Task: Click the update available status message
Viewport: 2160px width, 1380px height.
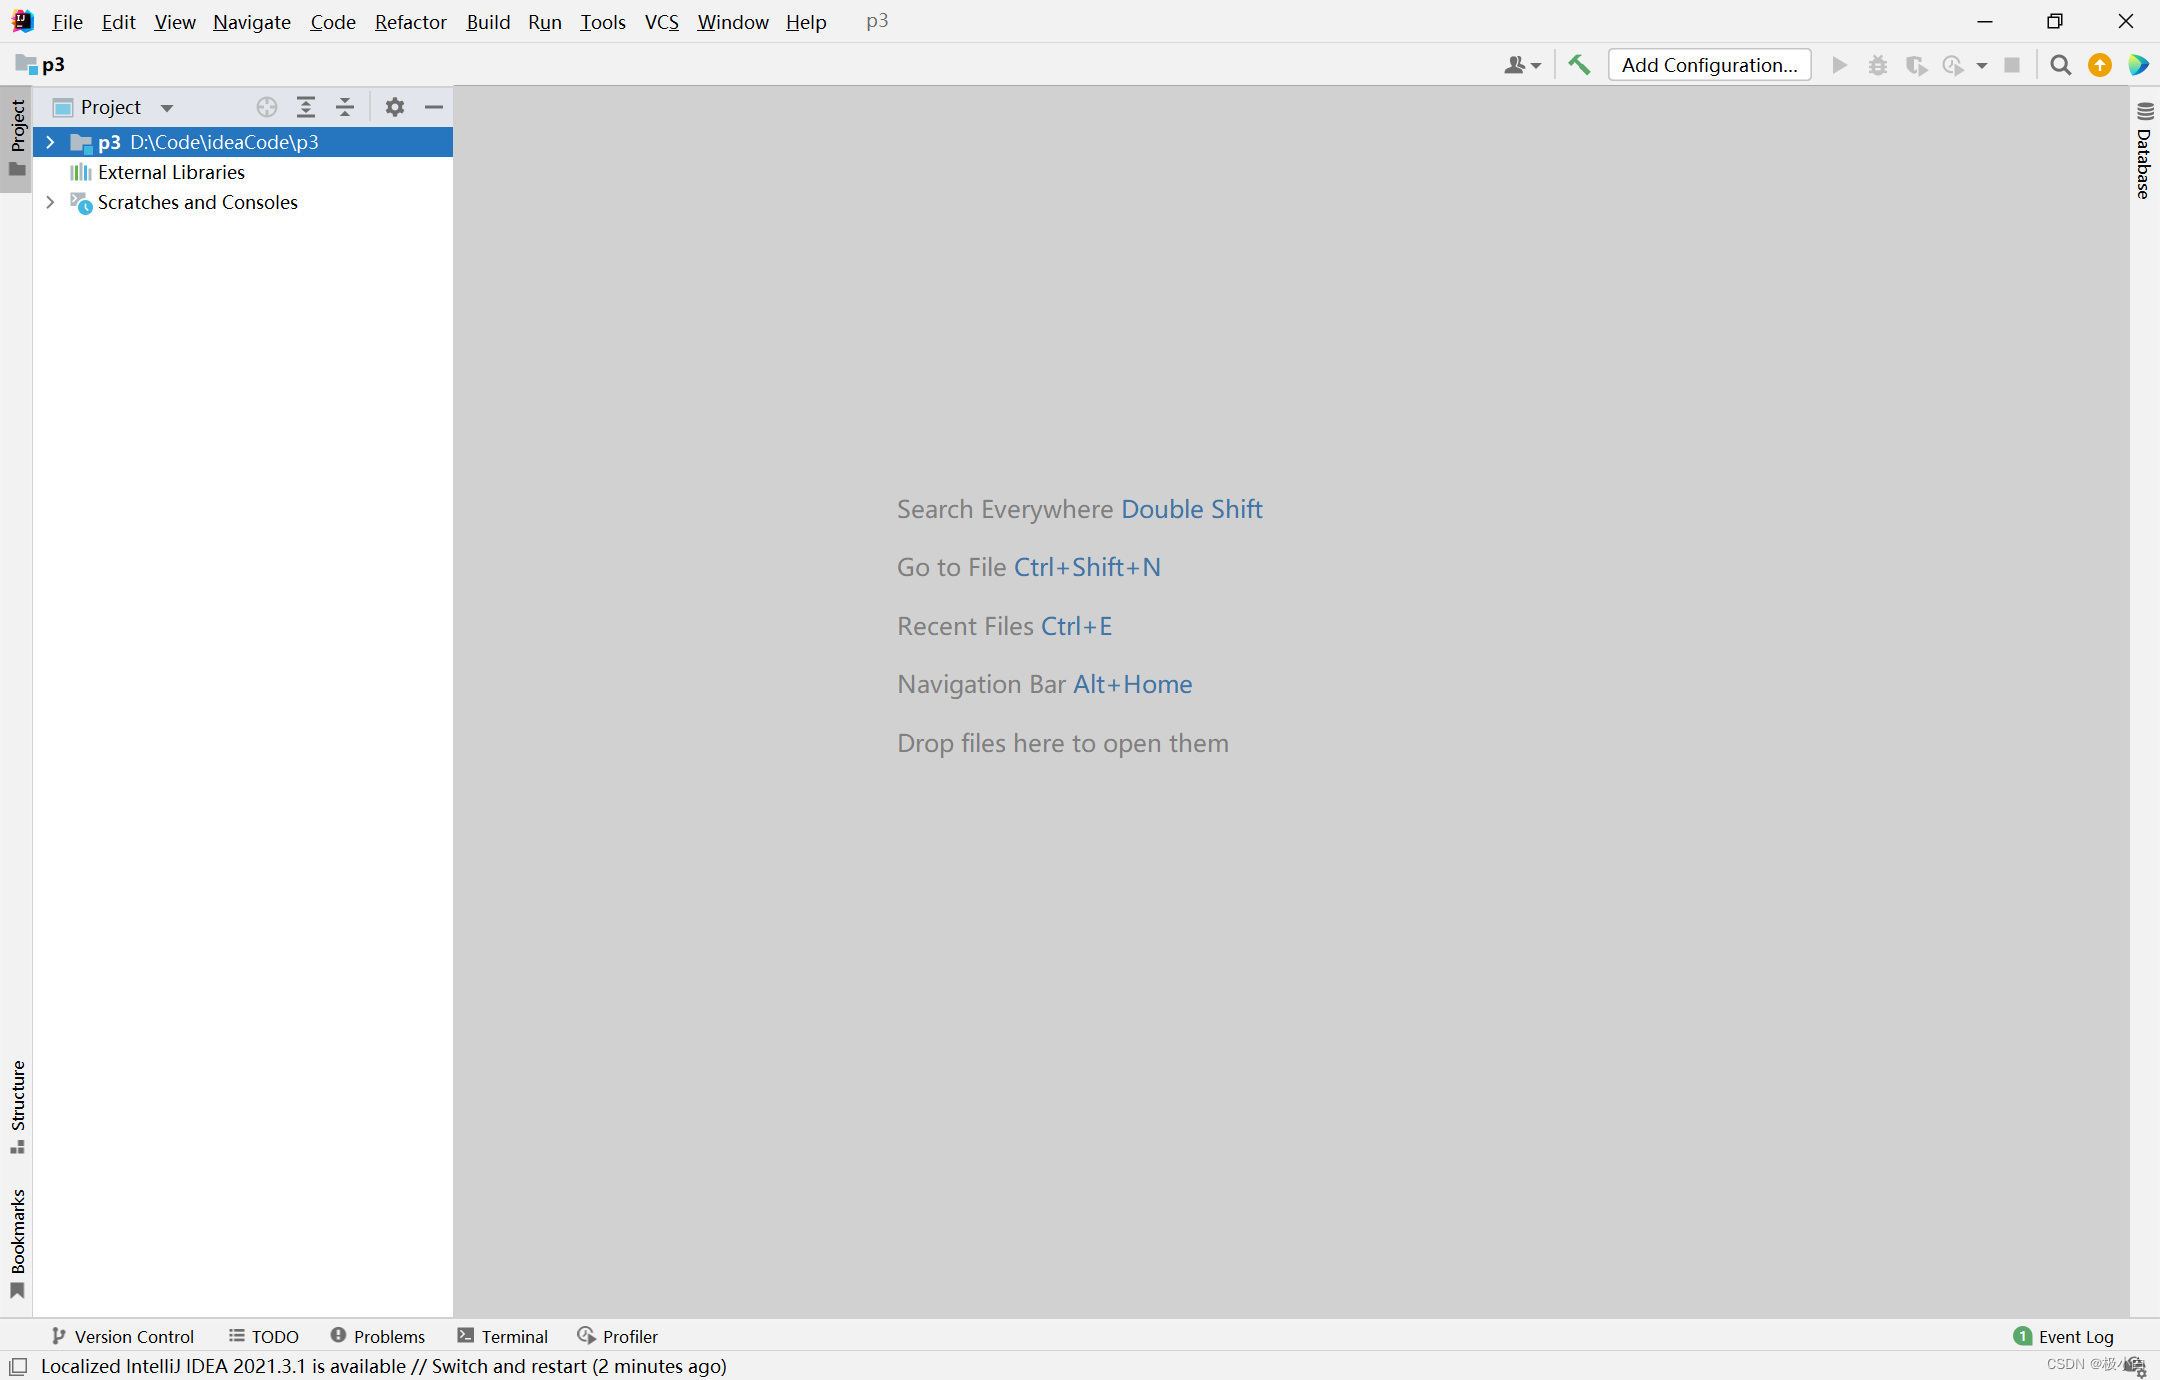Action: pyautogui.click(x=383, y=1366)
